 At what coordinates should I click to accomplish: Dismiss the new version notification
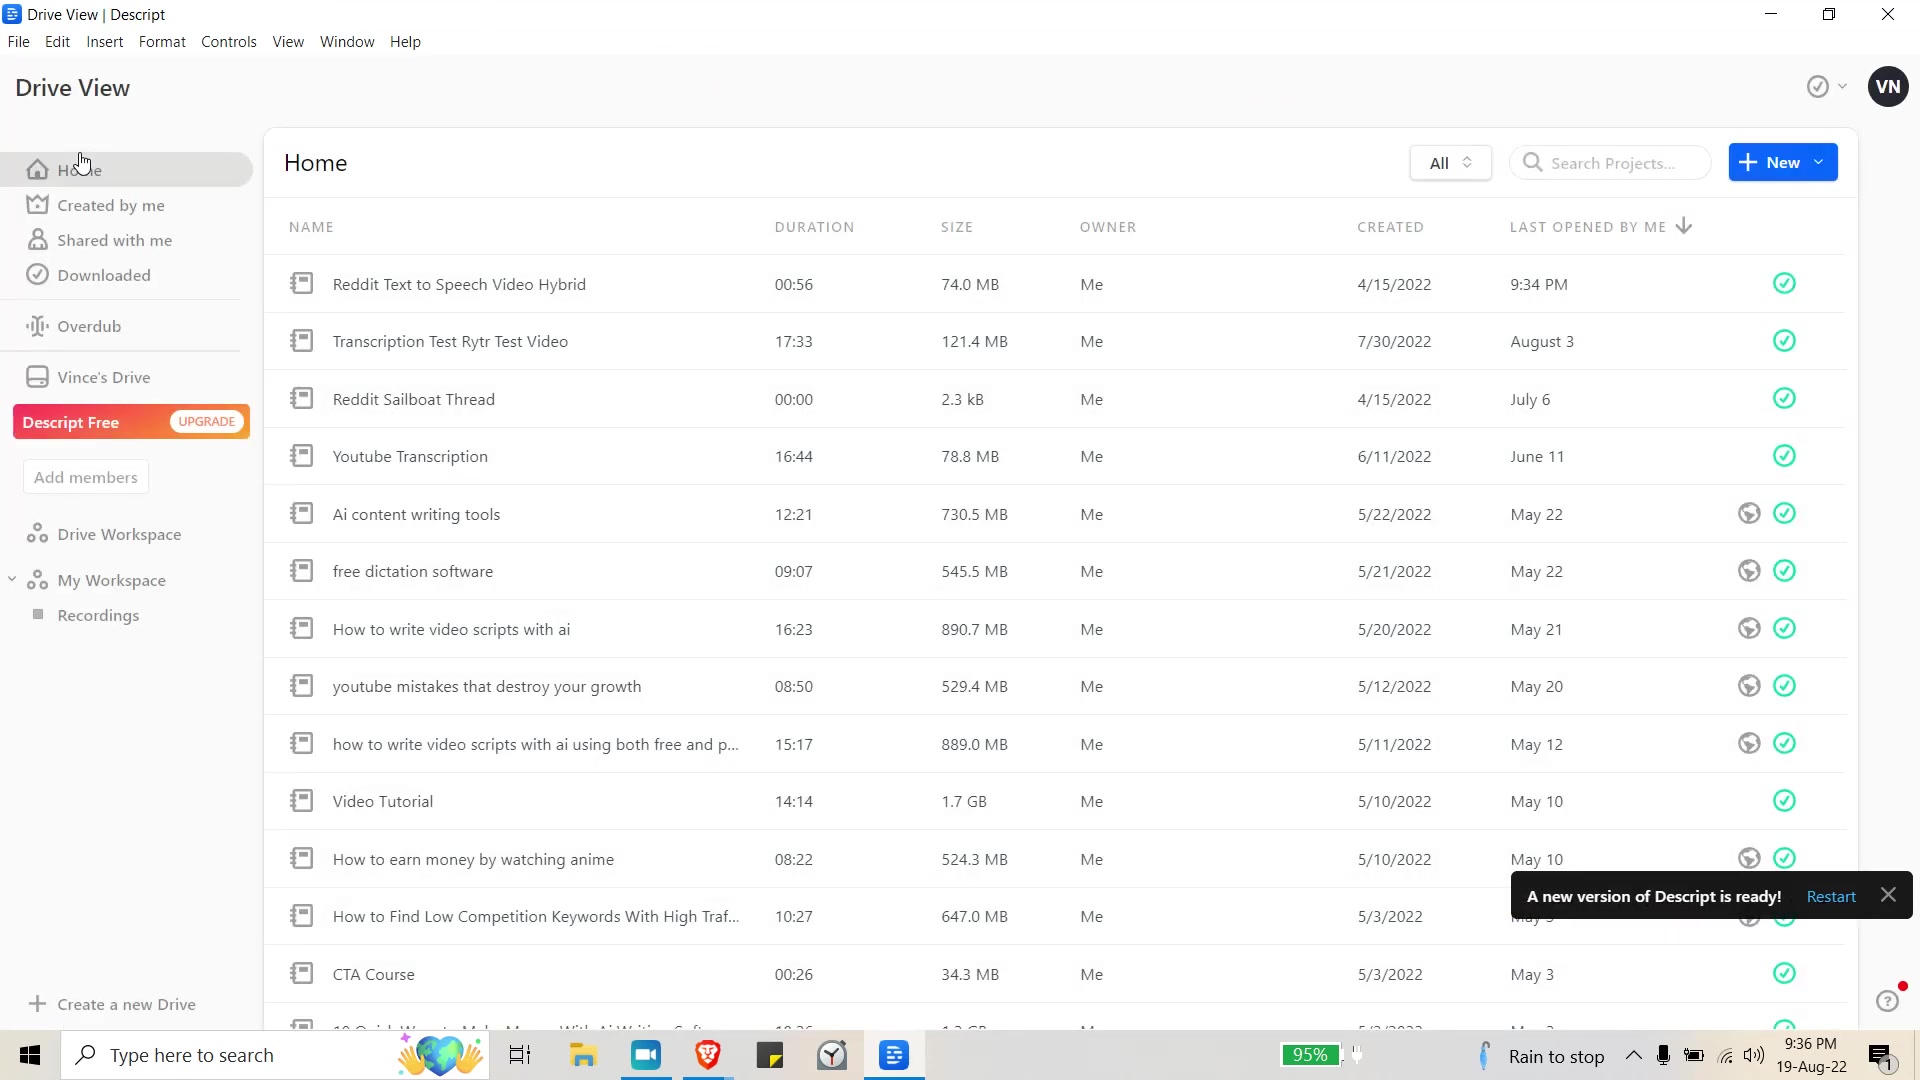(1888, 895)
